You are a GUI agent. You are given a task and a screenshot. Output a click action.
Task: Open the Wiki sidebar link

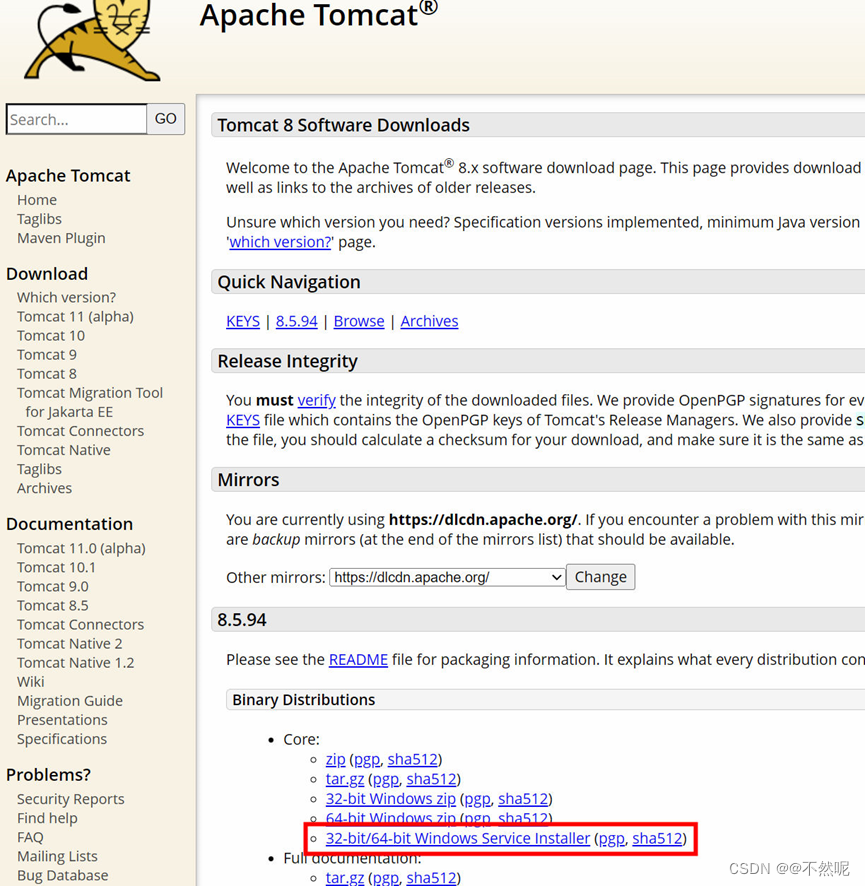click(x=31, y=682)
